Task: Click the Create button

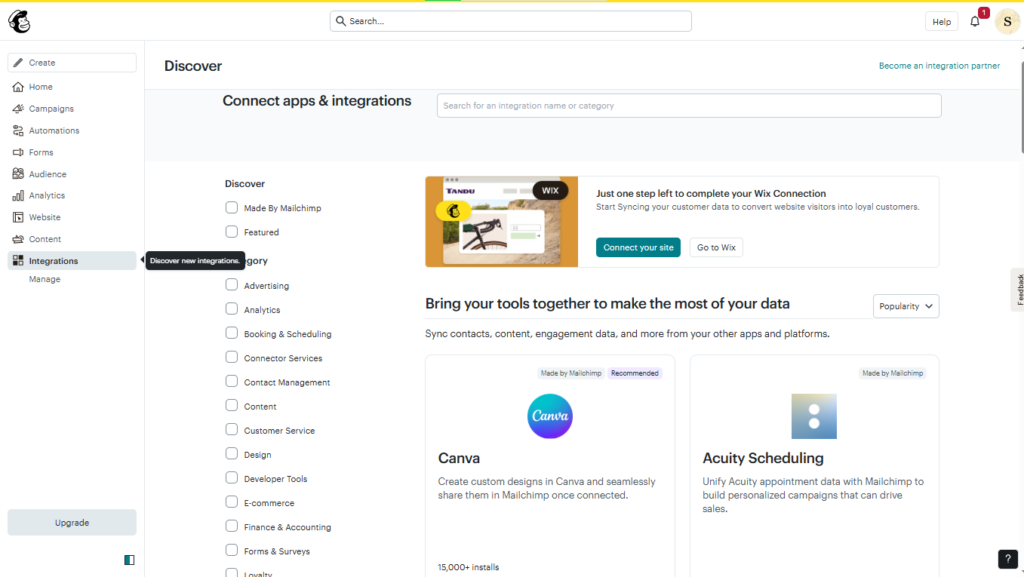Action: 72,63
